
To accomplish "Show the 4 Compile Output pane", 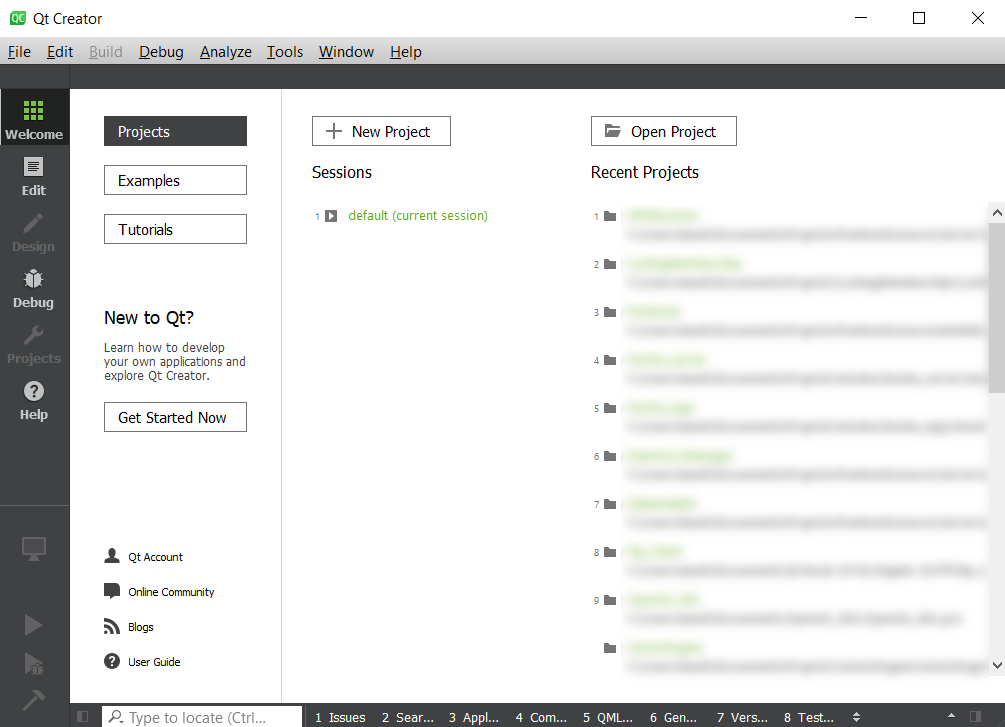I will click(x=541, y=717).
